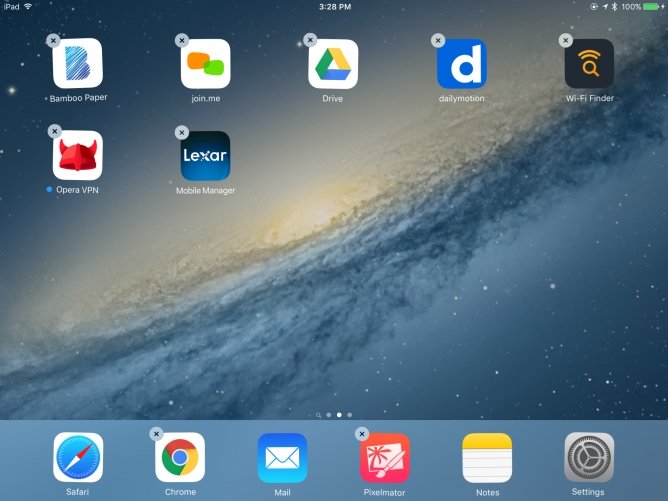
Task: Open Safari in the dock
Action: pyautogui.click(x=78, y=458)
